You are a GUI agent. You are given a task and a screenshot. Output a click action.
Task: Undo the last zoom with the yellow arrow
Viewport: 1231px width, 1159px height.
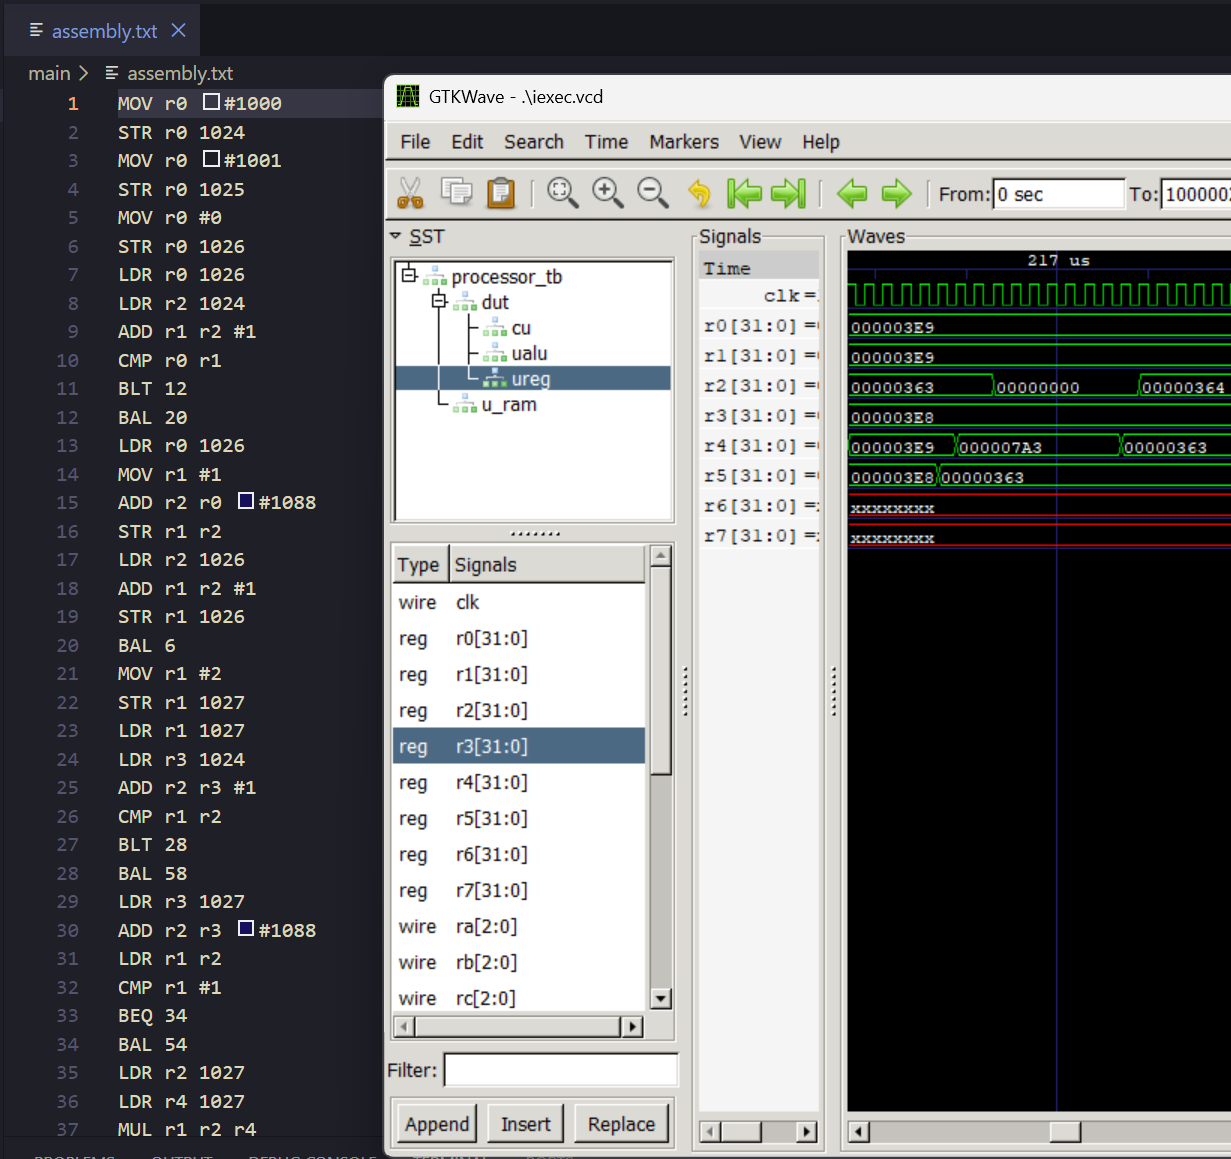point(699,192)
